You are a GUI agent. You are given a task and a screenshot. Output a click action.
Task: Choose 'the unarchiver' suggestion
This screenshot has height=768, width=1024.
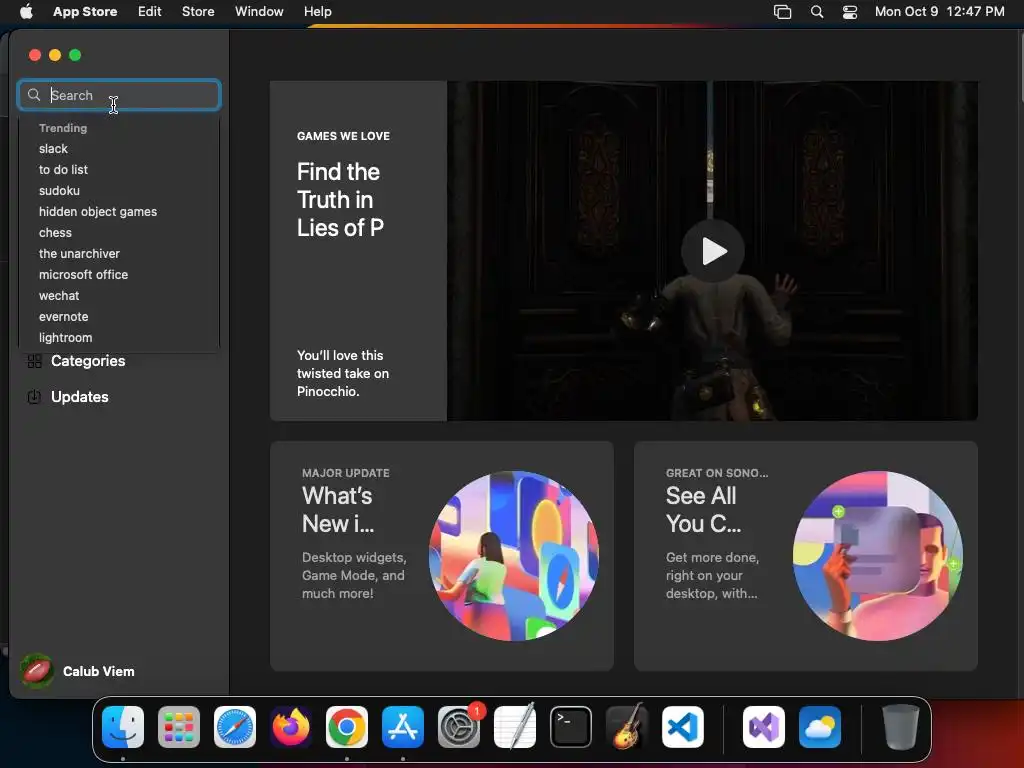[x=79, y=253]
